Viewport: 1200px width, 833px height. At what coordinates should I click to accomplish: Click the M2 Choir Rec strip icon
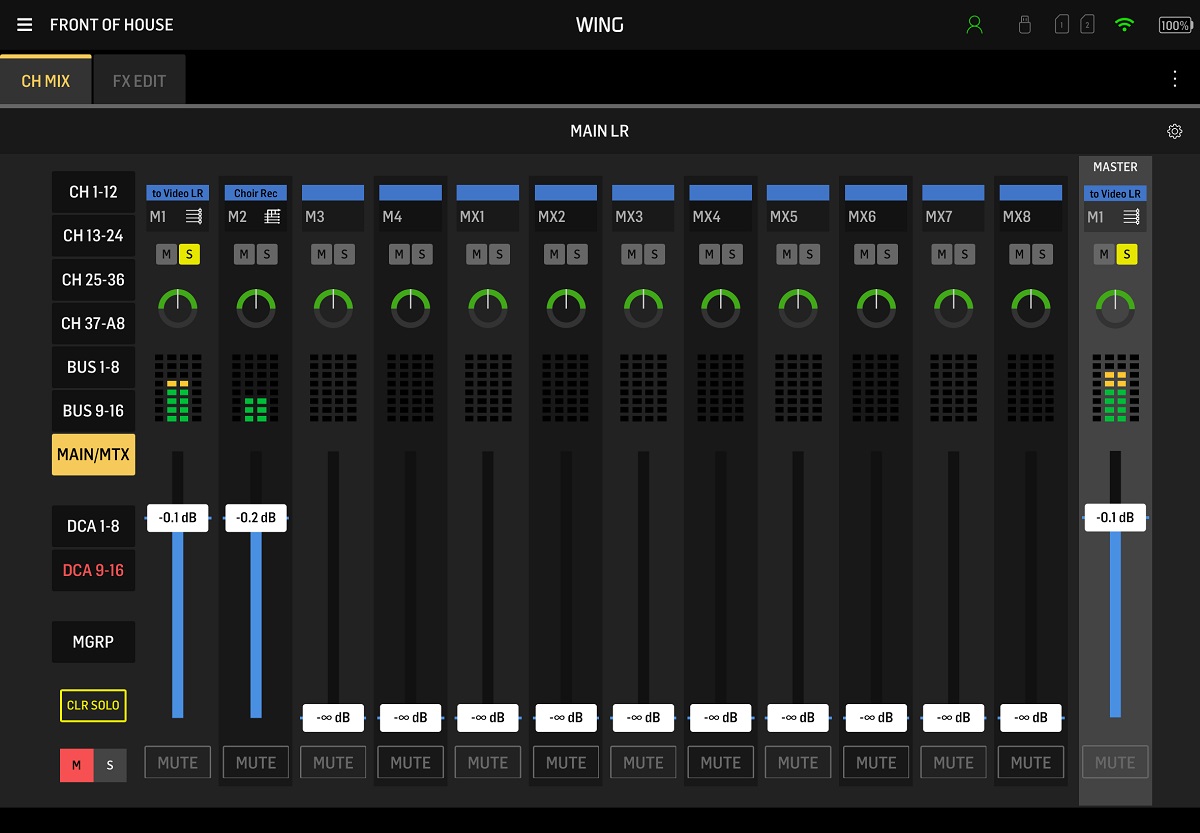pos(272,216)
